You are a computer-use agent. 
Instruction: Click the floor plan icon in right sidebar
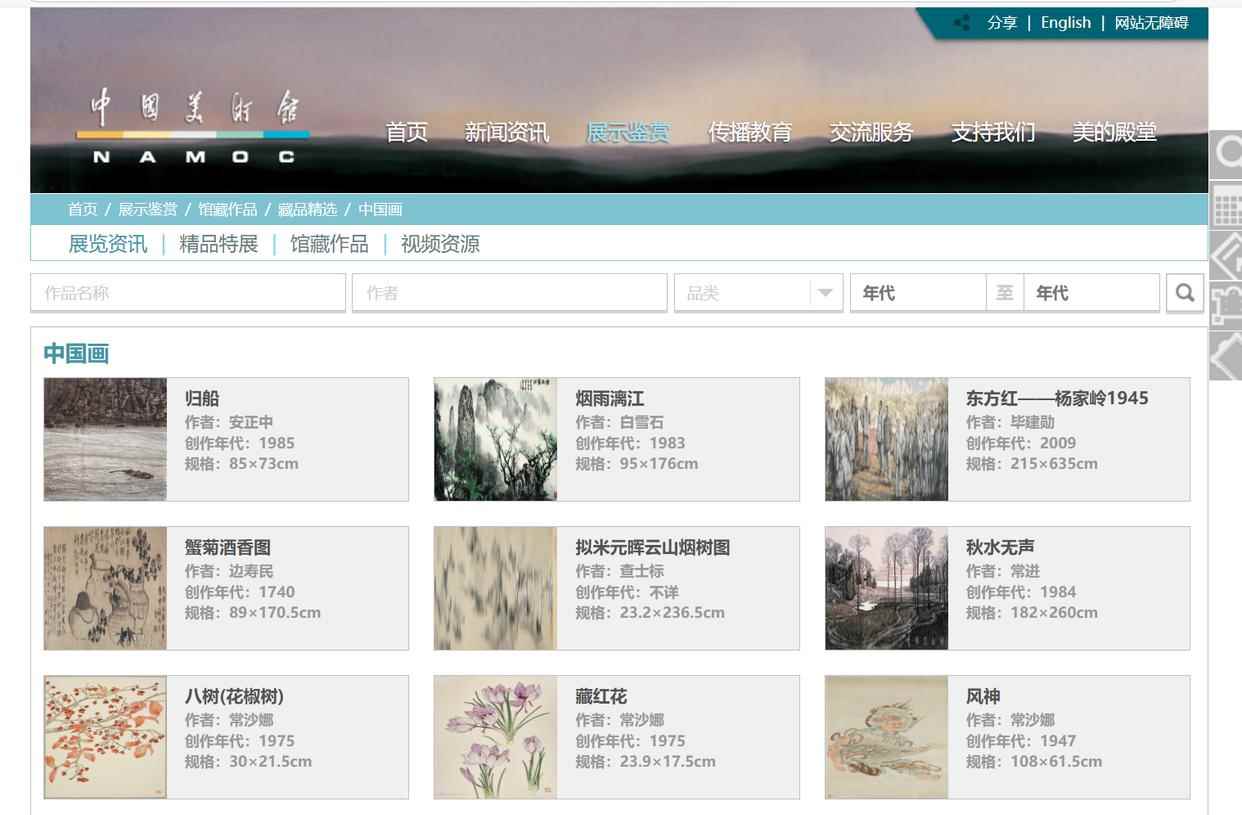tap(1227, 305)
